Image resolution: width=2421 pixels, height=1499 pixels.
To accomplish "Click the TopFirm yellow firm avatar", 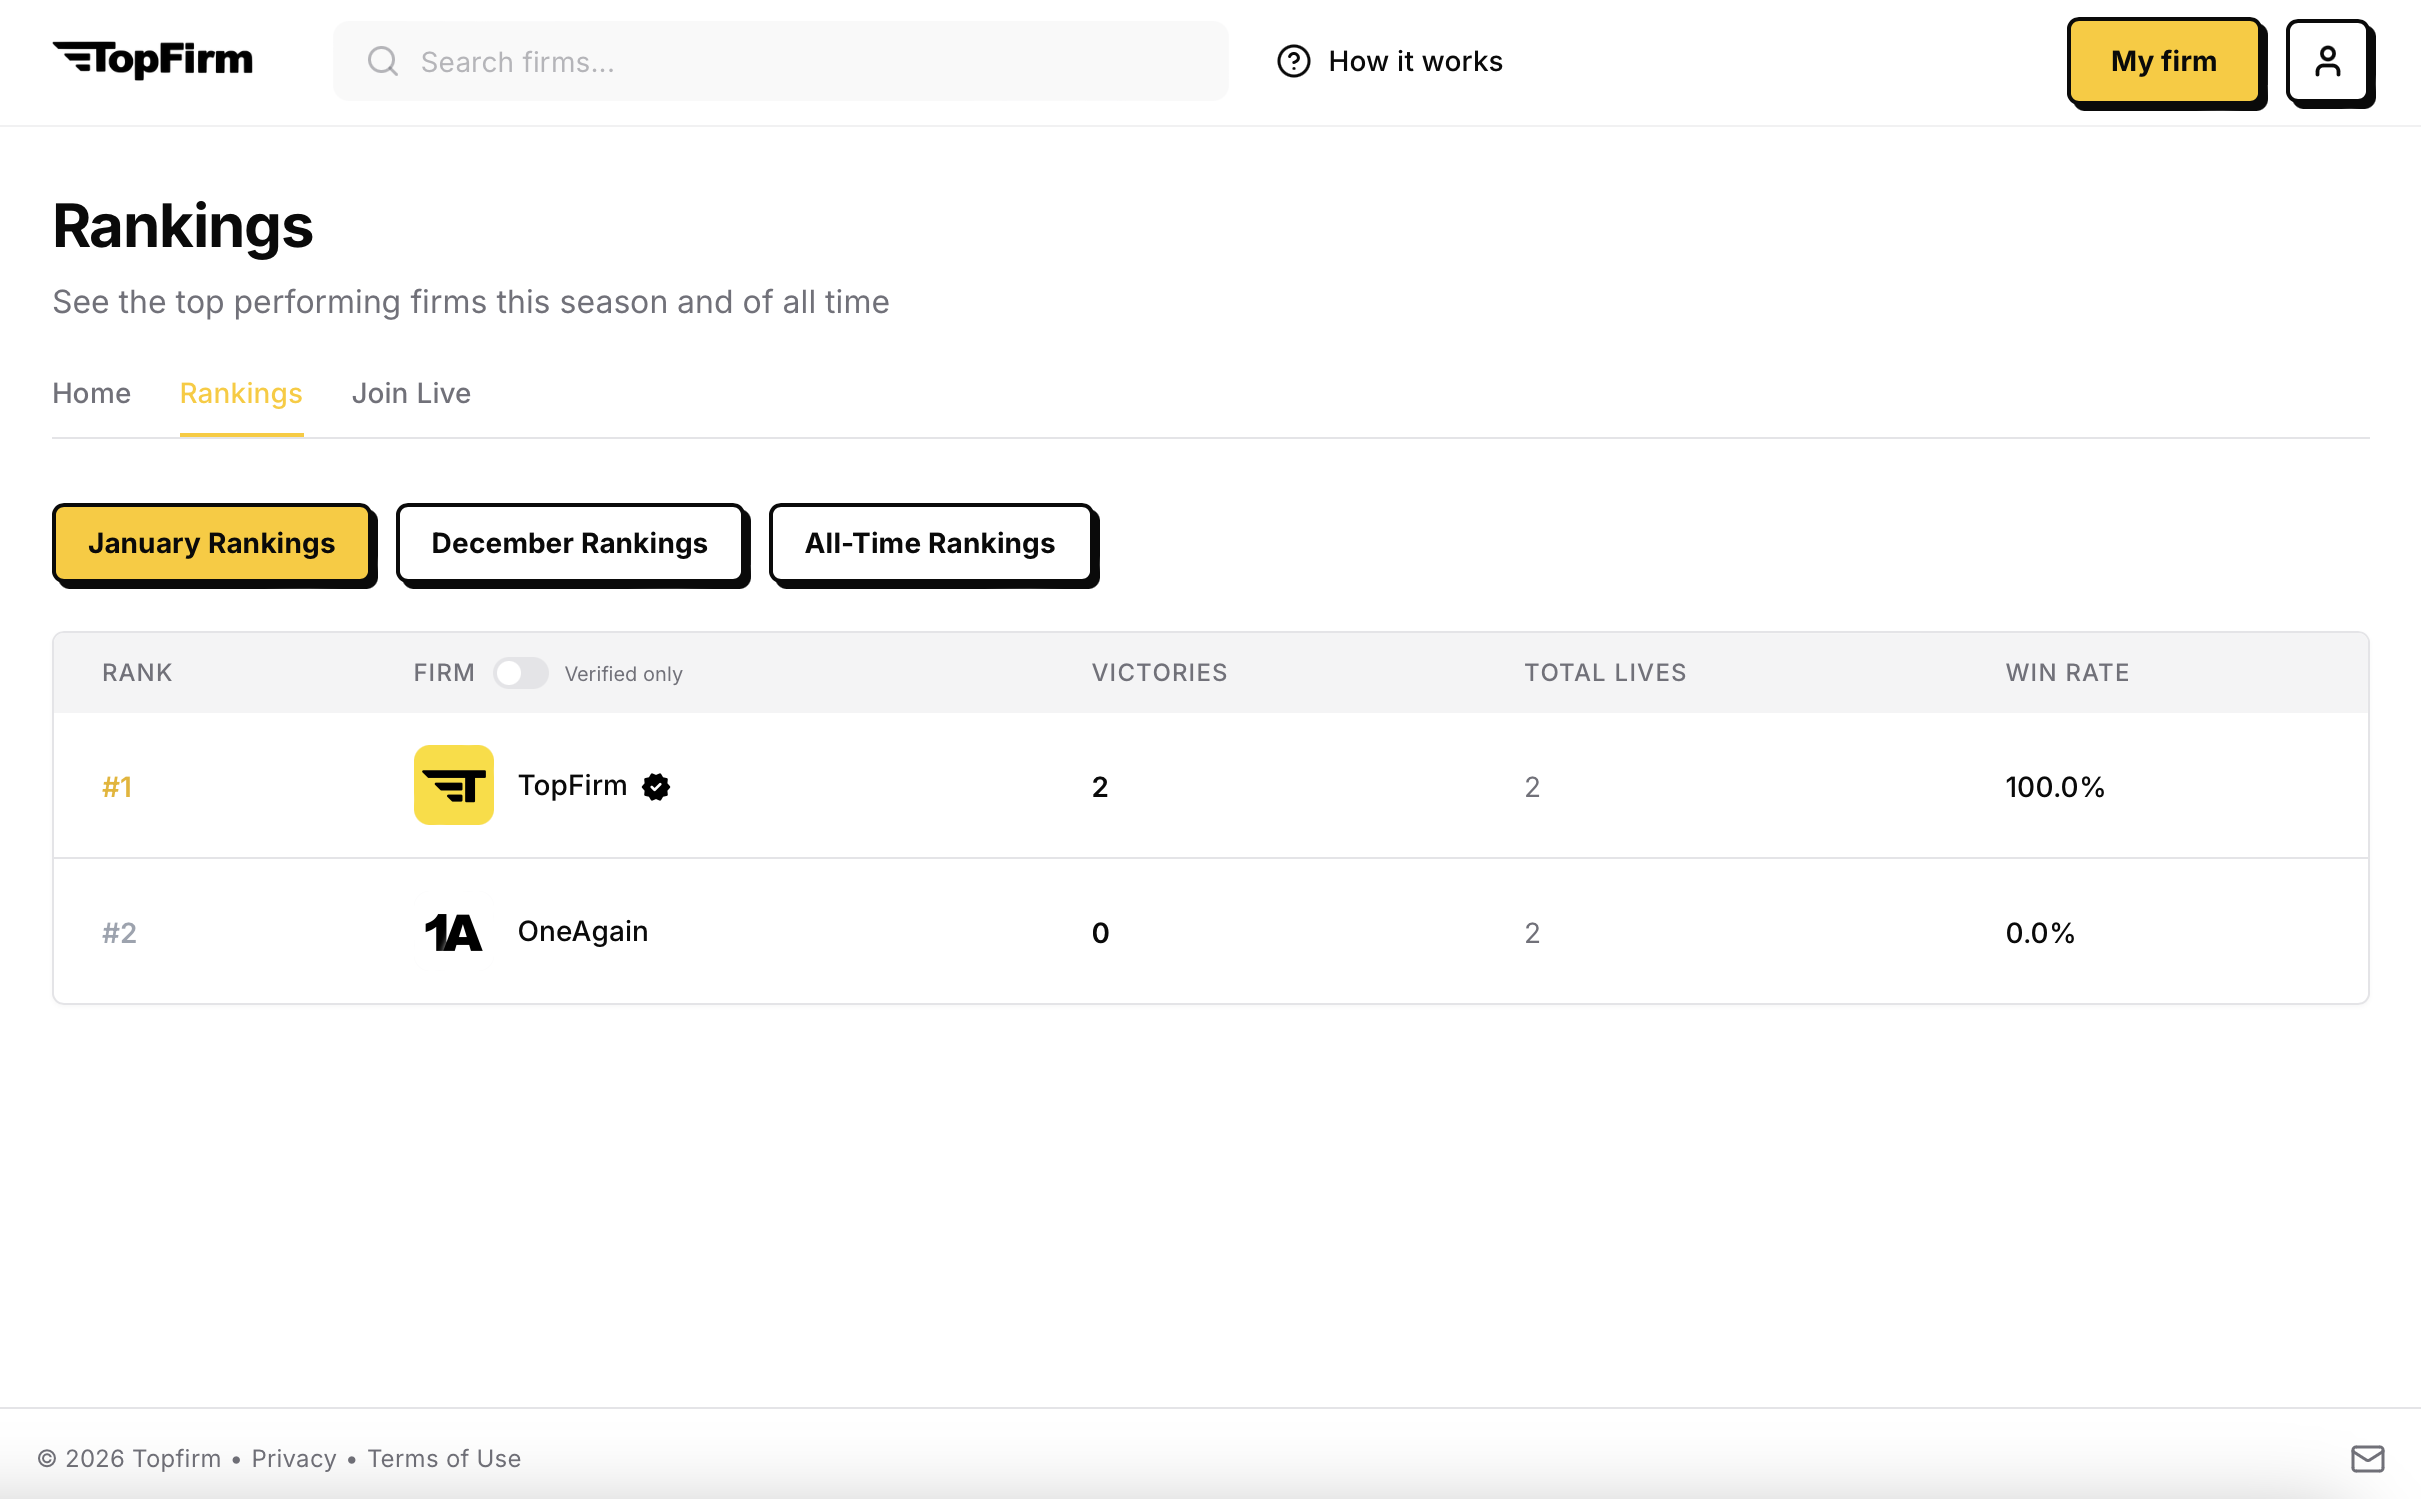I will [x=452, y=785].
